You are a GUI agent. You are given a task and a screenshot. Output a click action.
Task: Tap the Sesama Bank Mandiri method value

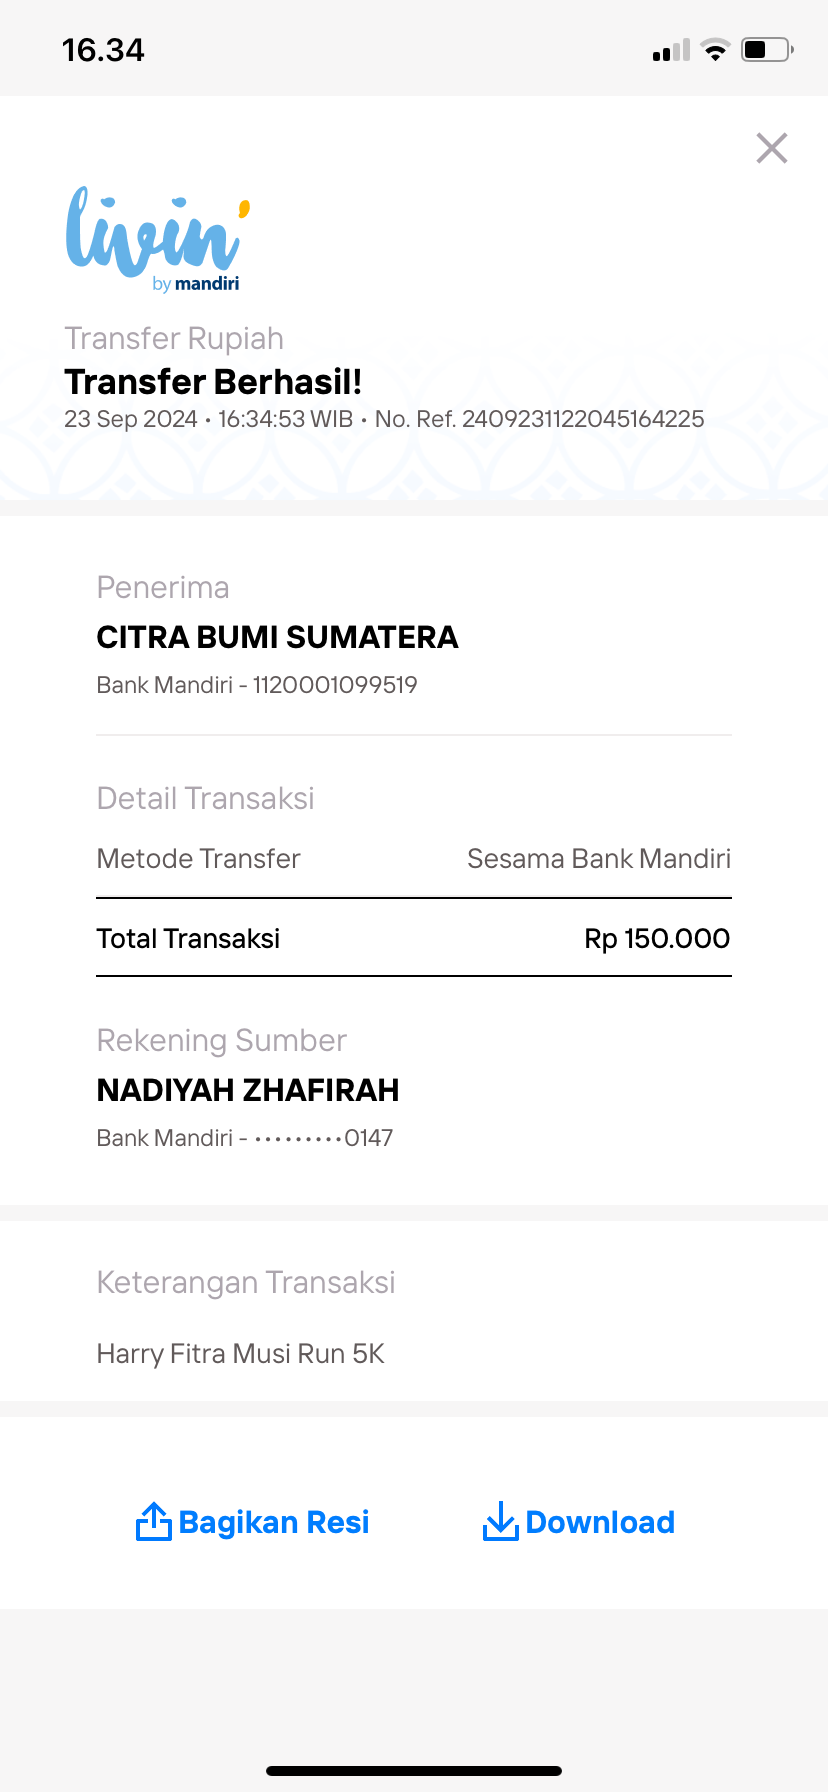point(599,859)
